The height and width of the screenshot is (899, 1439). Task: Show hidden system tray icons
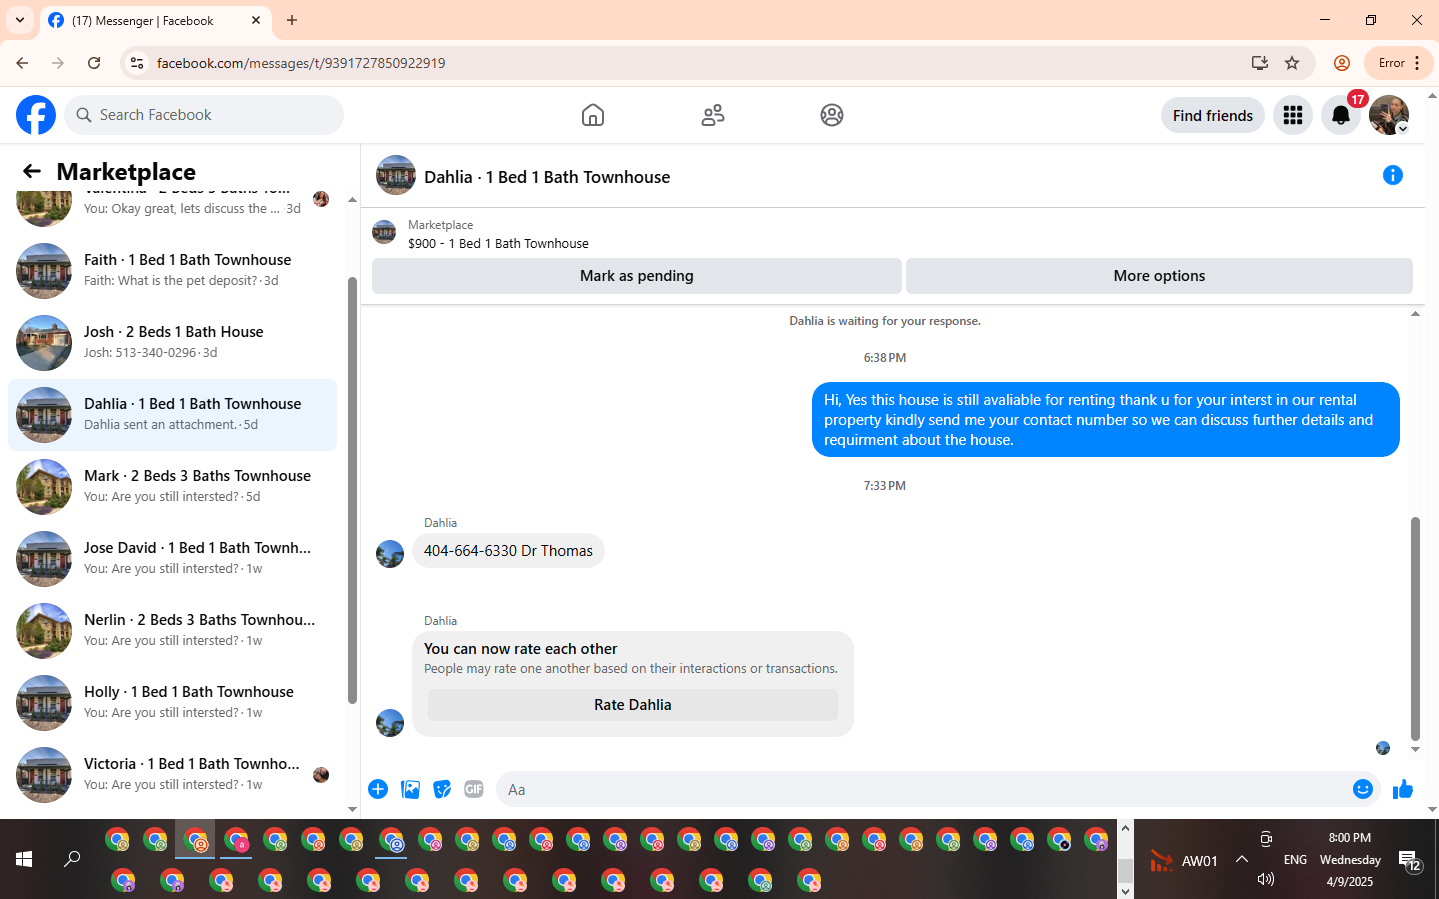[1242, 859]
